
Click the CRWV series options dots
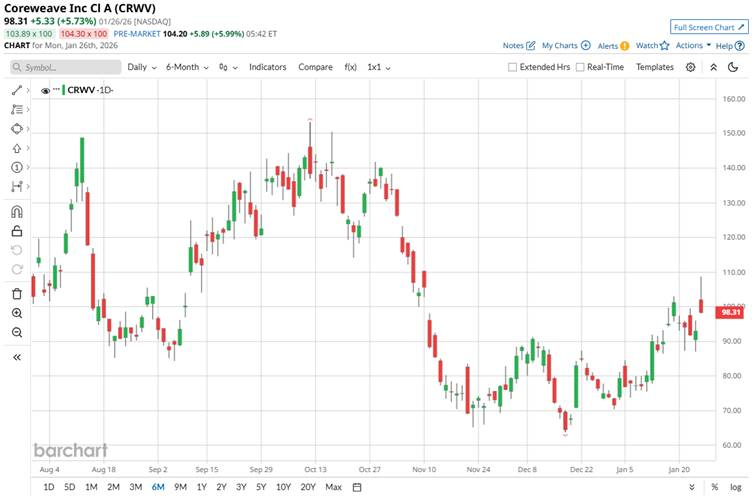click(x=57, y=90)
